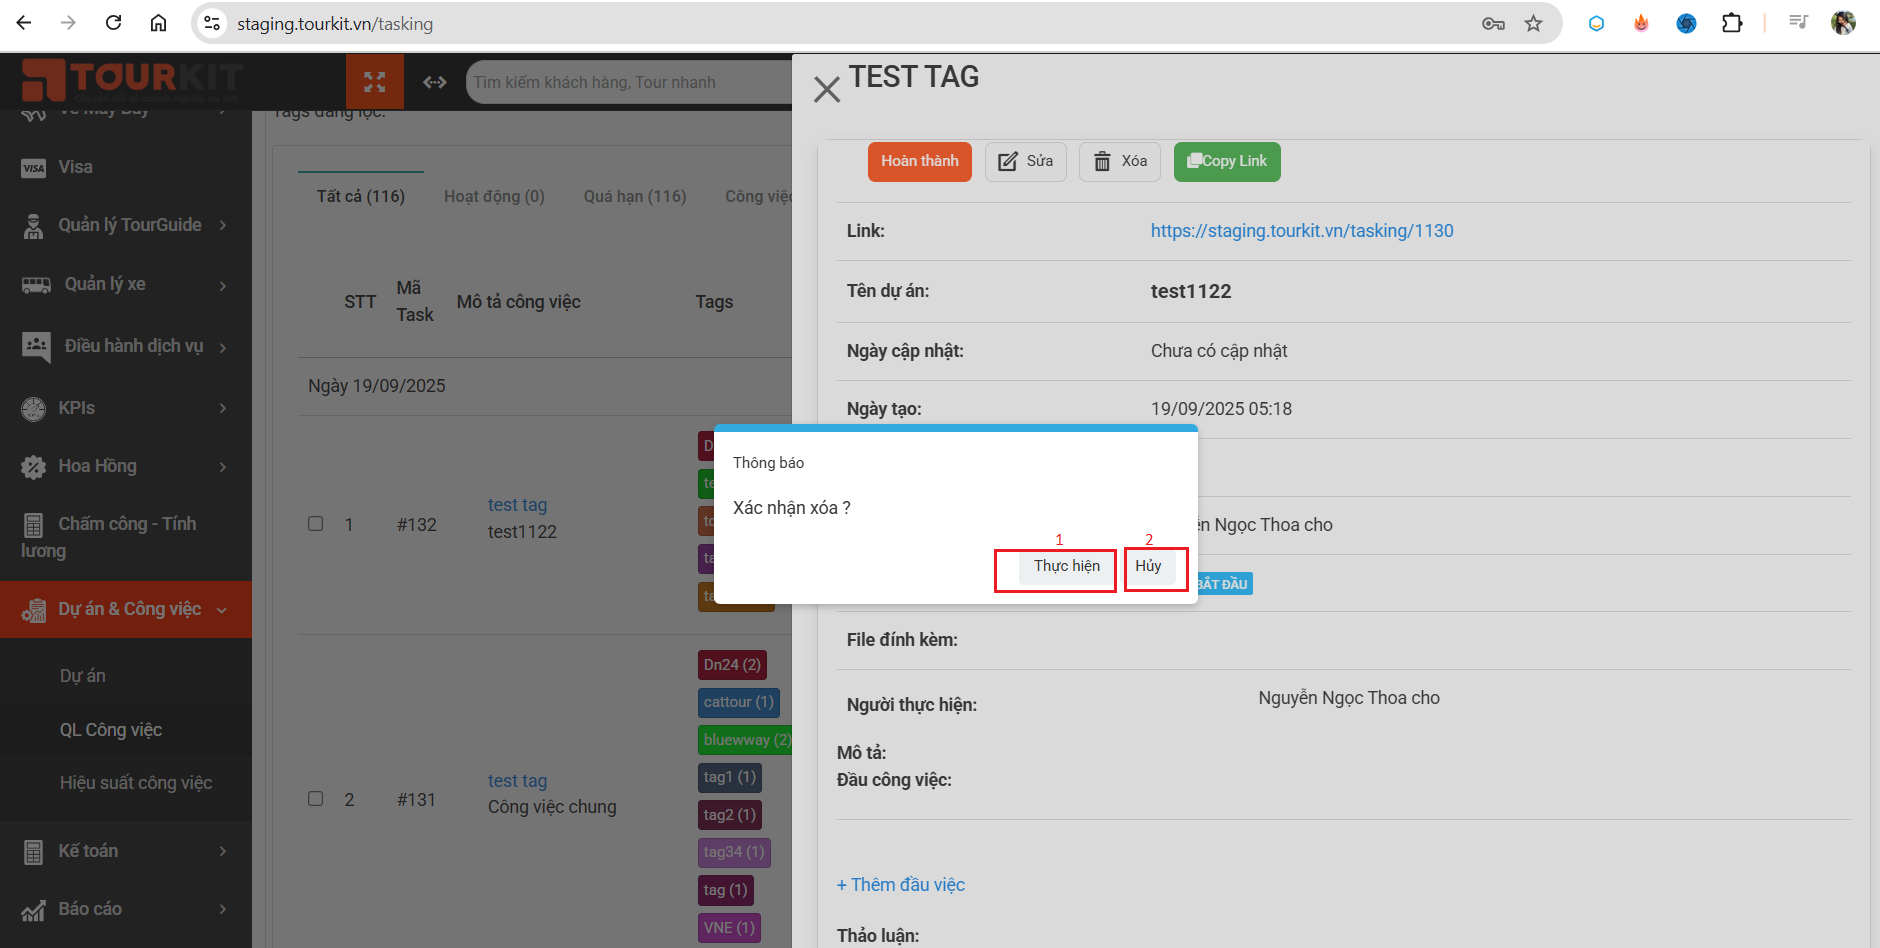Click the fullscreen expand icon in header

click(375, 82)
